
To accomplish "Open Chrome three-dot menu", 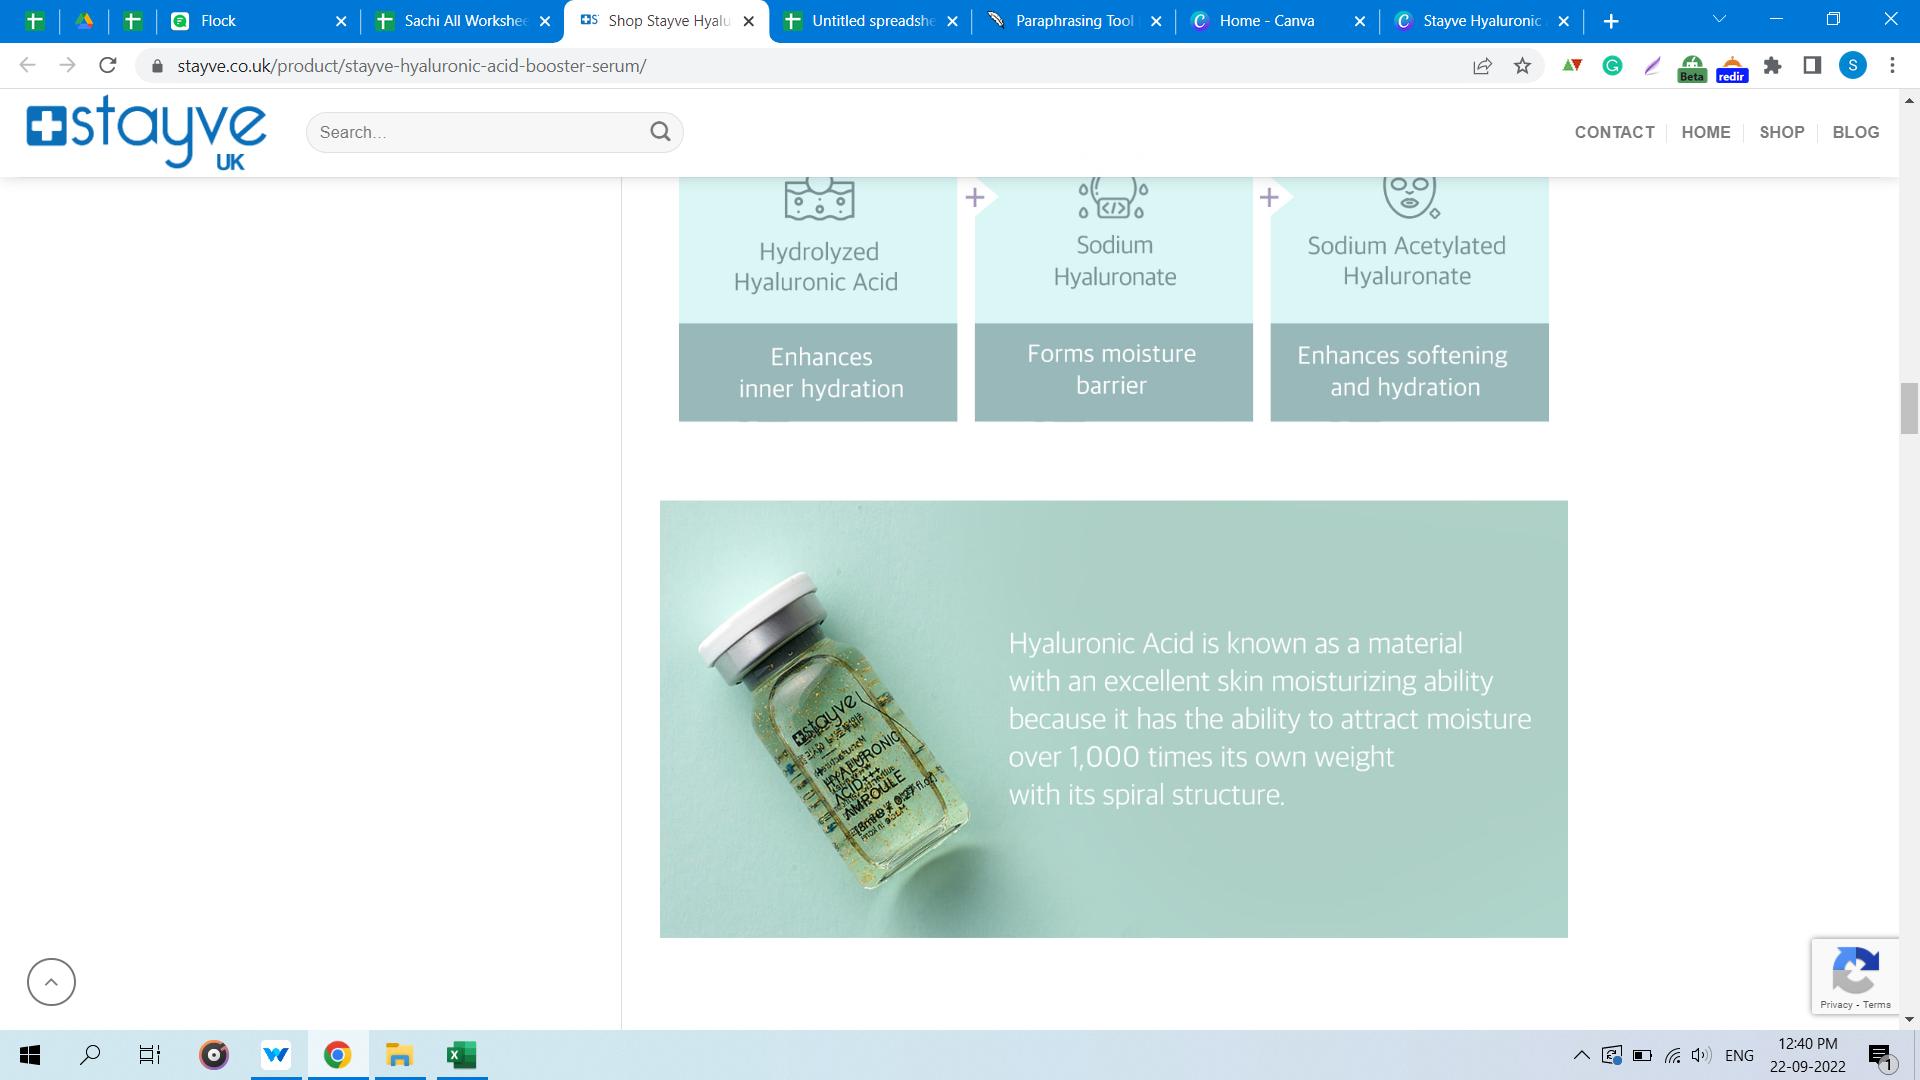I will tap(1892, 66).
